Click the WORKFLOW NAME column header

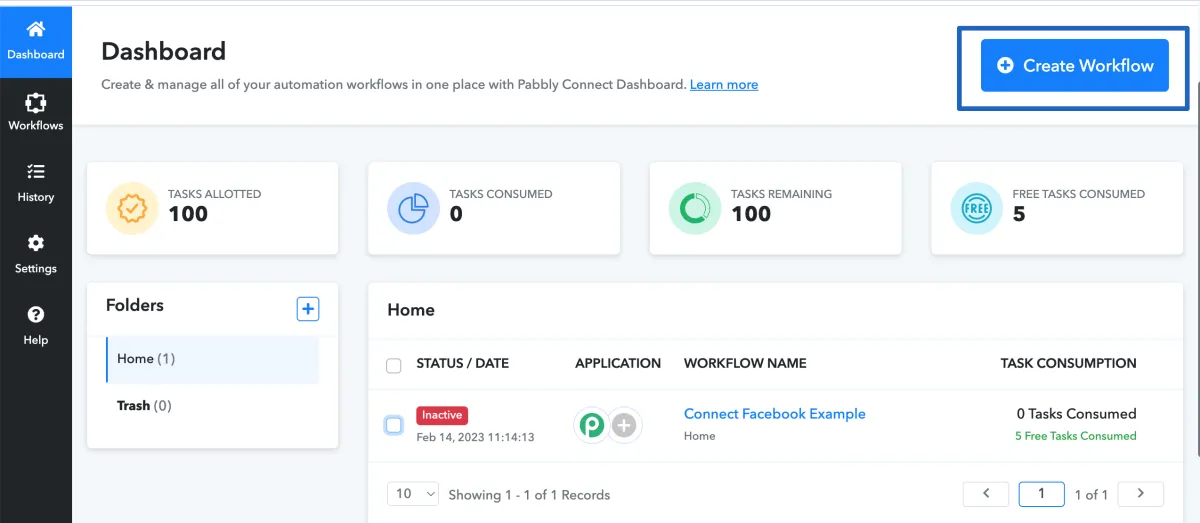click(745, 364)
